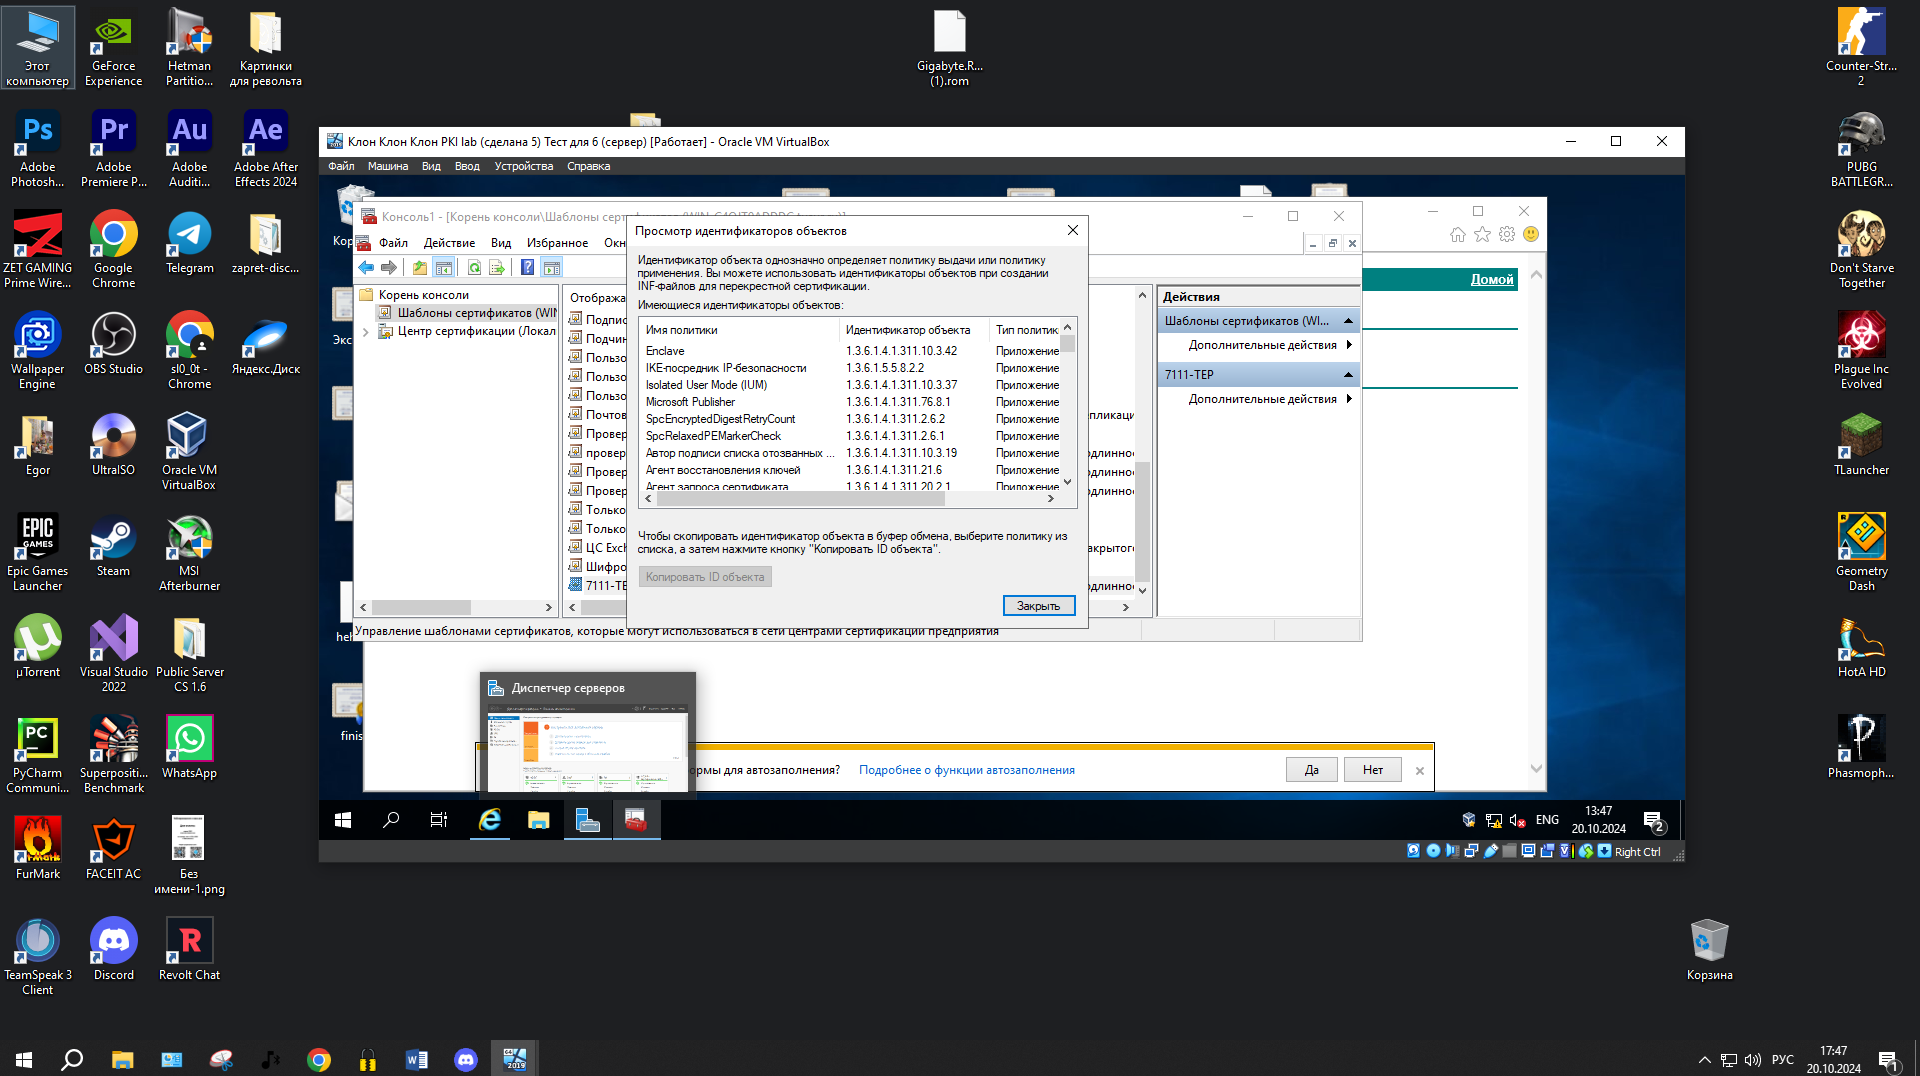Select SpcRelaxedPEMarkerCheck policy row
Viewport: 1920px width, 1076px height.
tap(852, 436)
